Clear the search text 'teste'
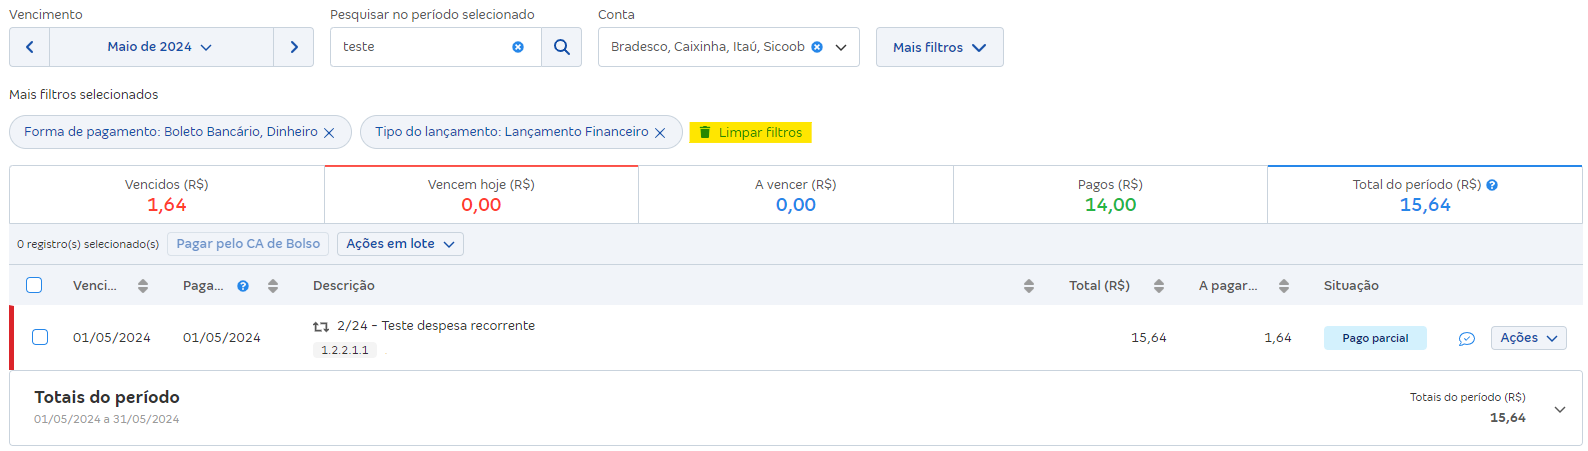This screenshot has height=451, width=1588. 518,47
